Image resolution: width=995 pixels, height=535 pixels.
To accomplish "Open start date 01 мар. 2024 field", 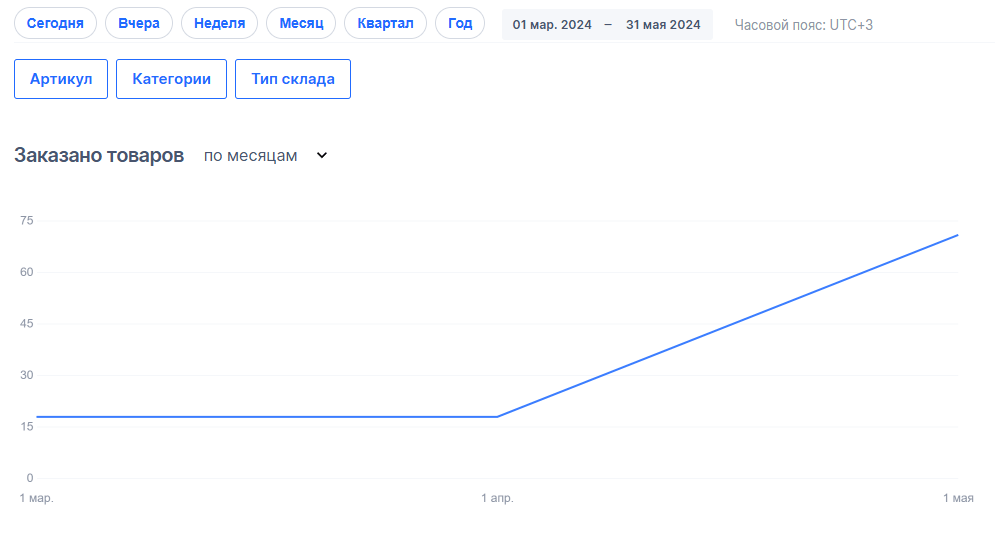I will (552, 25).
